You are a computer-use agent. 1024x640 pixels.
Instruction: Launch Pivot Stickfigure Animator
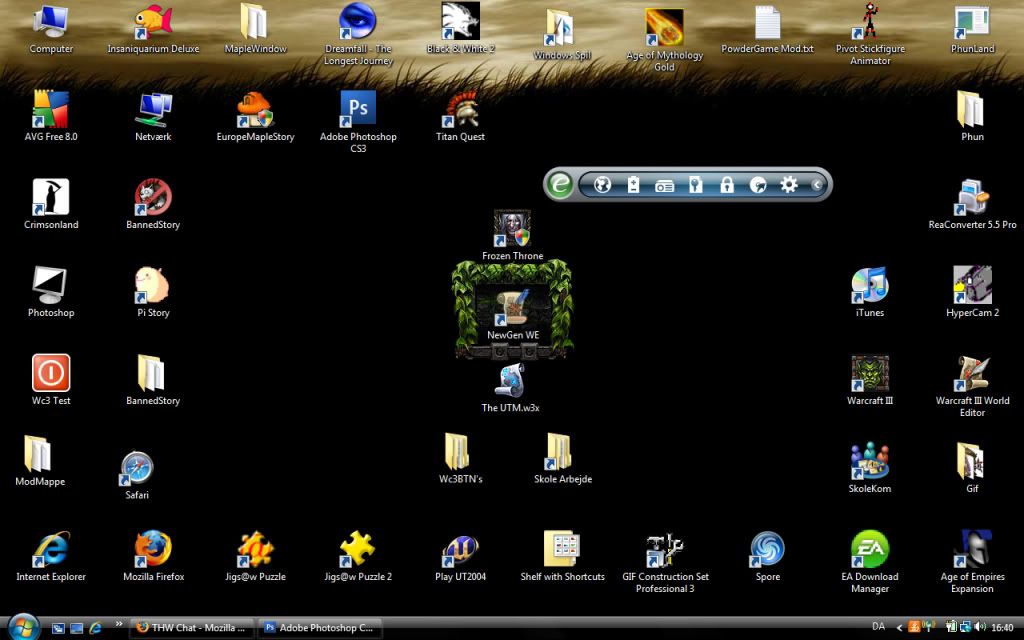(x=870, y=34)
